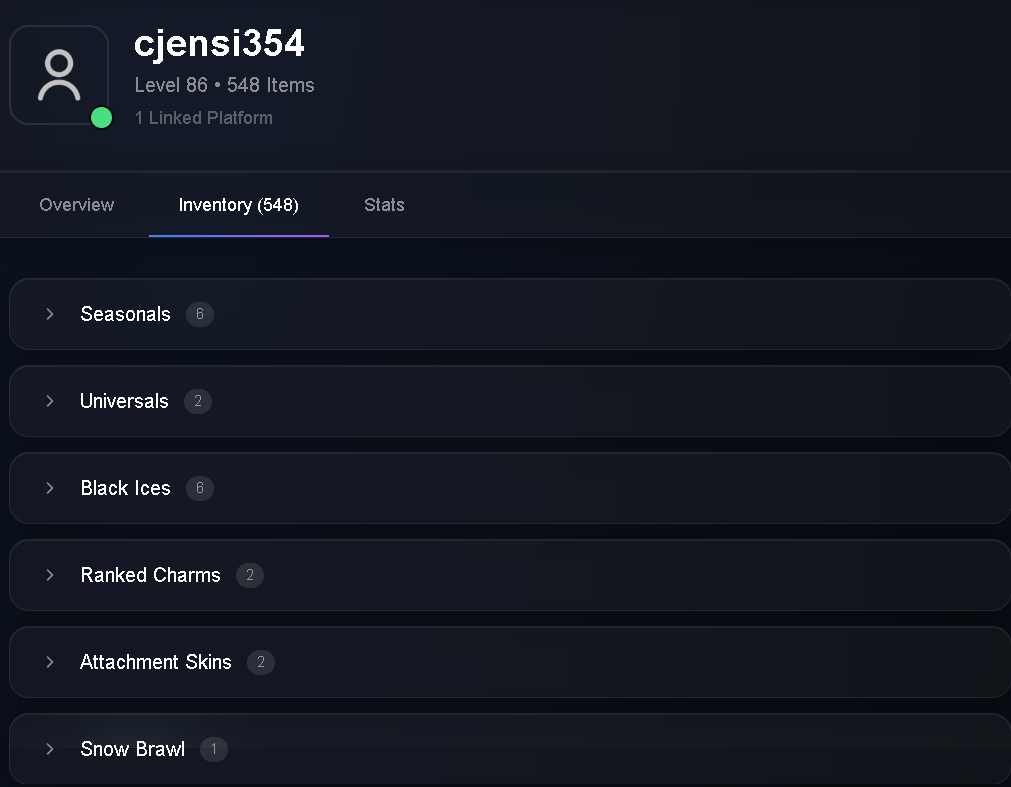The image size is (1011, 787).
Task: Switch to the Overview tab
Action: pyautogui.click(x=77, y=205)
